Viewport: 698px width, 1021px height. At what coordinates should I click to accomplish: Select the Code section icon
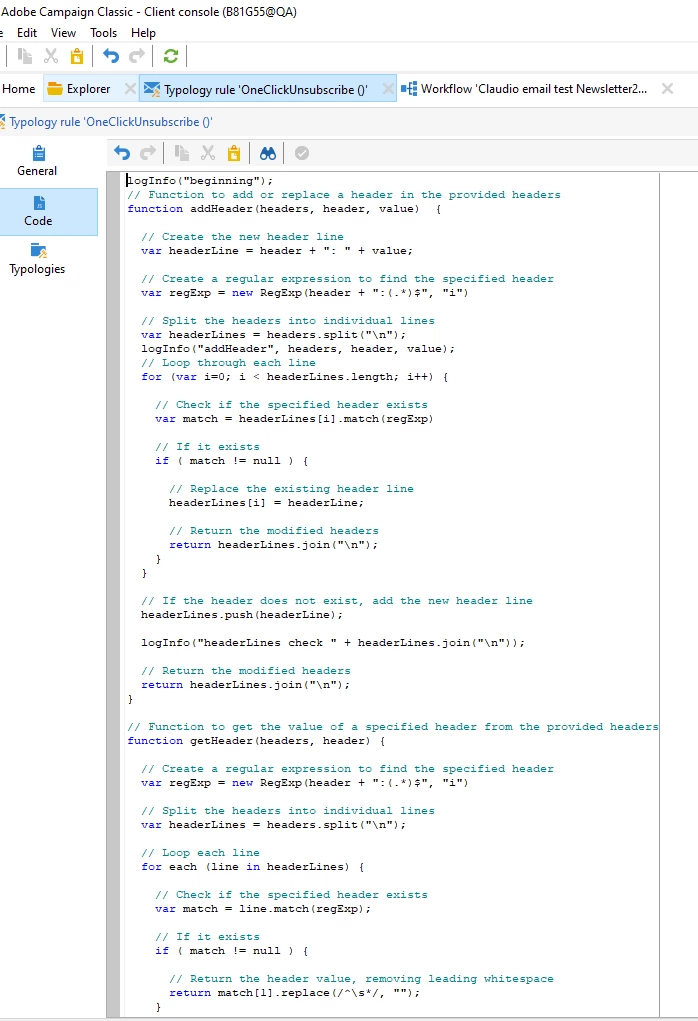[38, 203]
